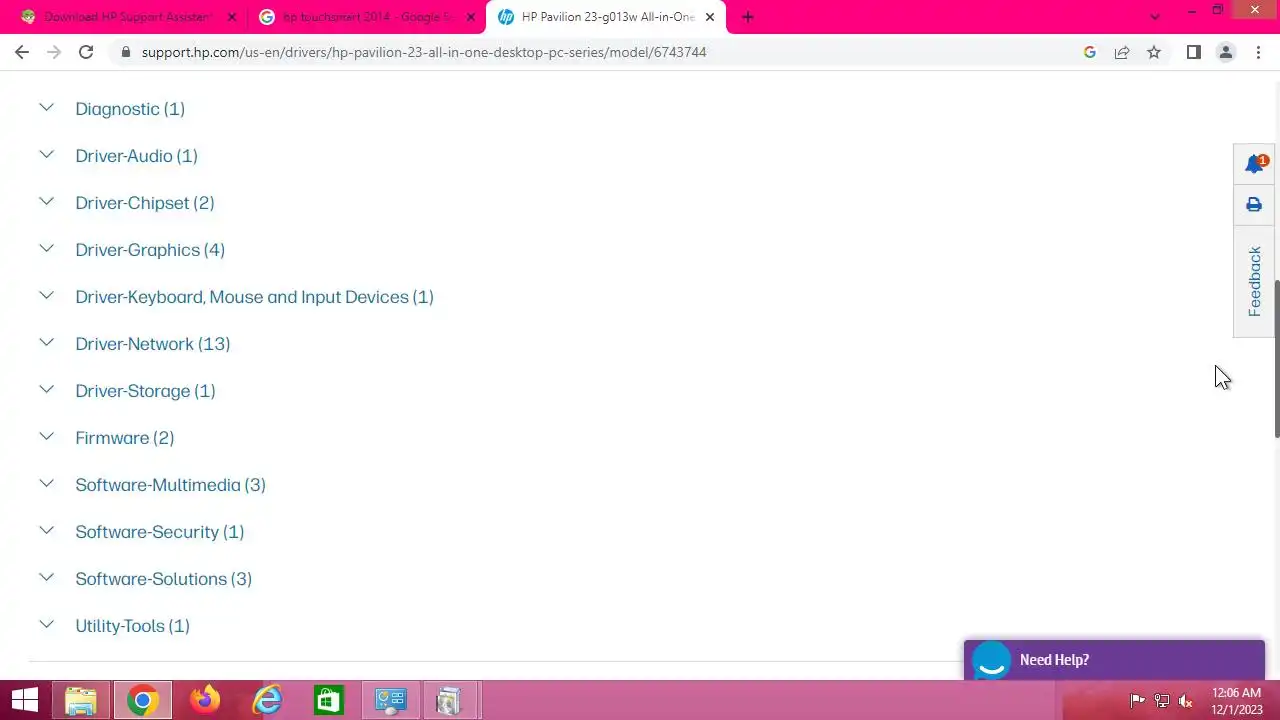Toggle the browser side panel

[1194, 52]
